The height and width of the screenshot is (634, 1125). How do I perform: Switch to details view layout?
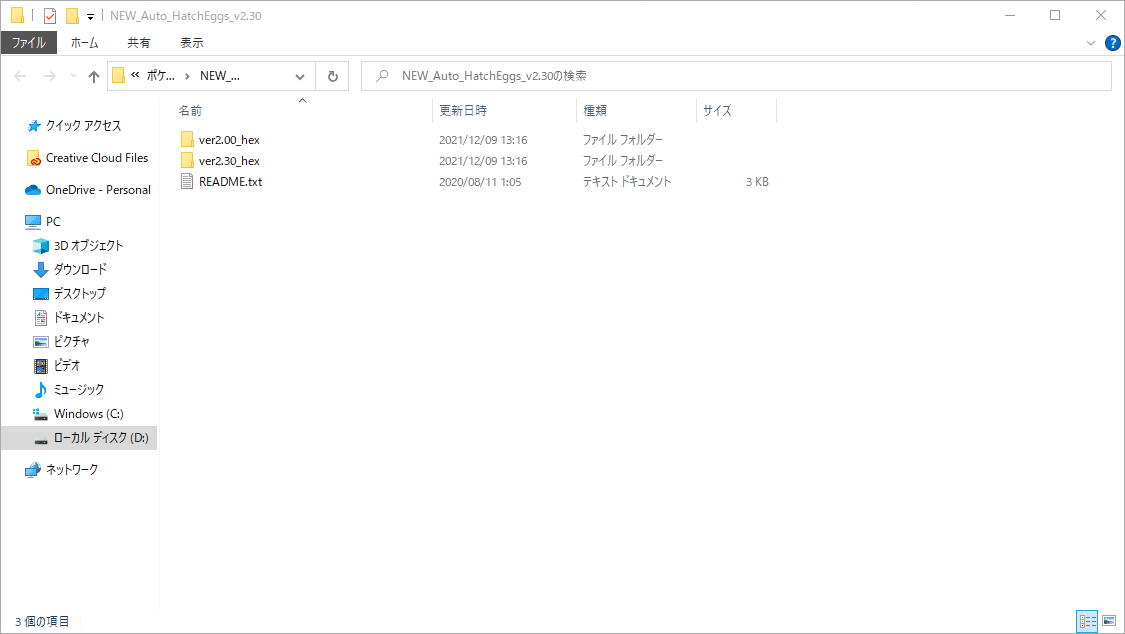(x=1088, y=621)
